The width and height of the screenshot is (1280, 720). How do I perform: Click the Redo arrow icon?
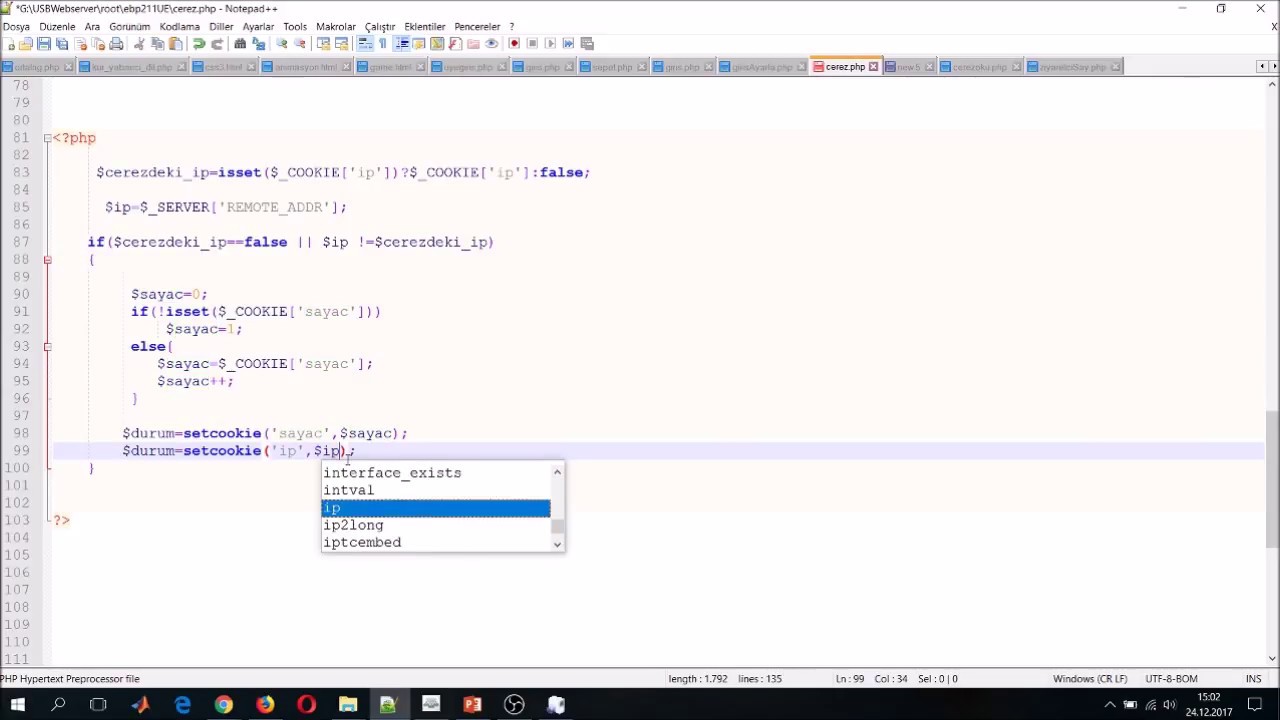217,44
